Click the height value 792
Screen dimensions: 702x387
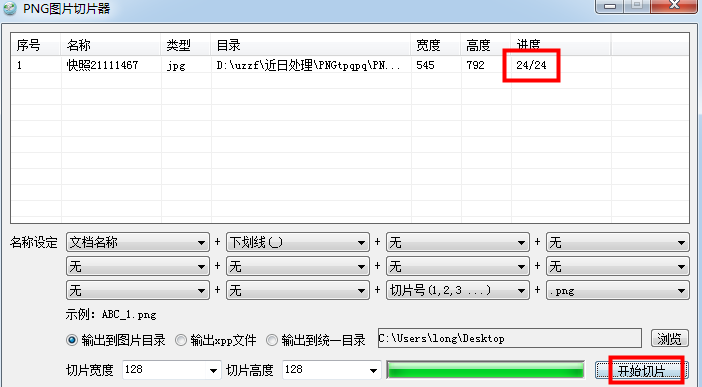(475, 65)
